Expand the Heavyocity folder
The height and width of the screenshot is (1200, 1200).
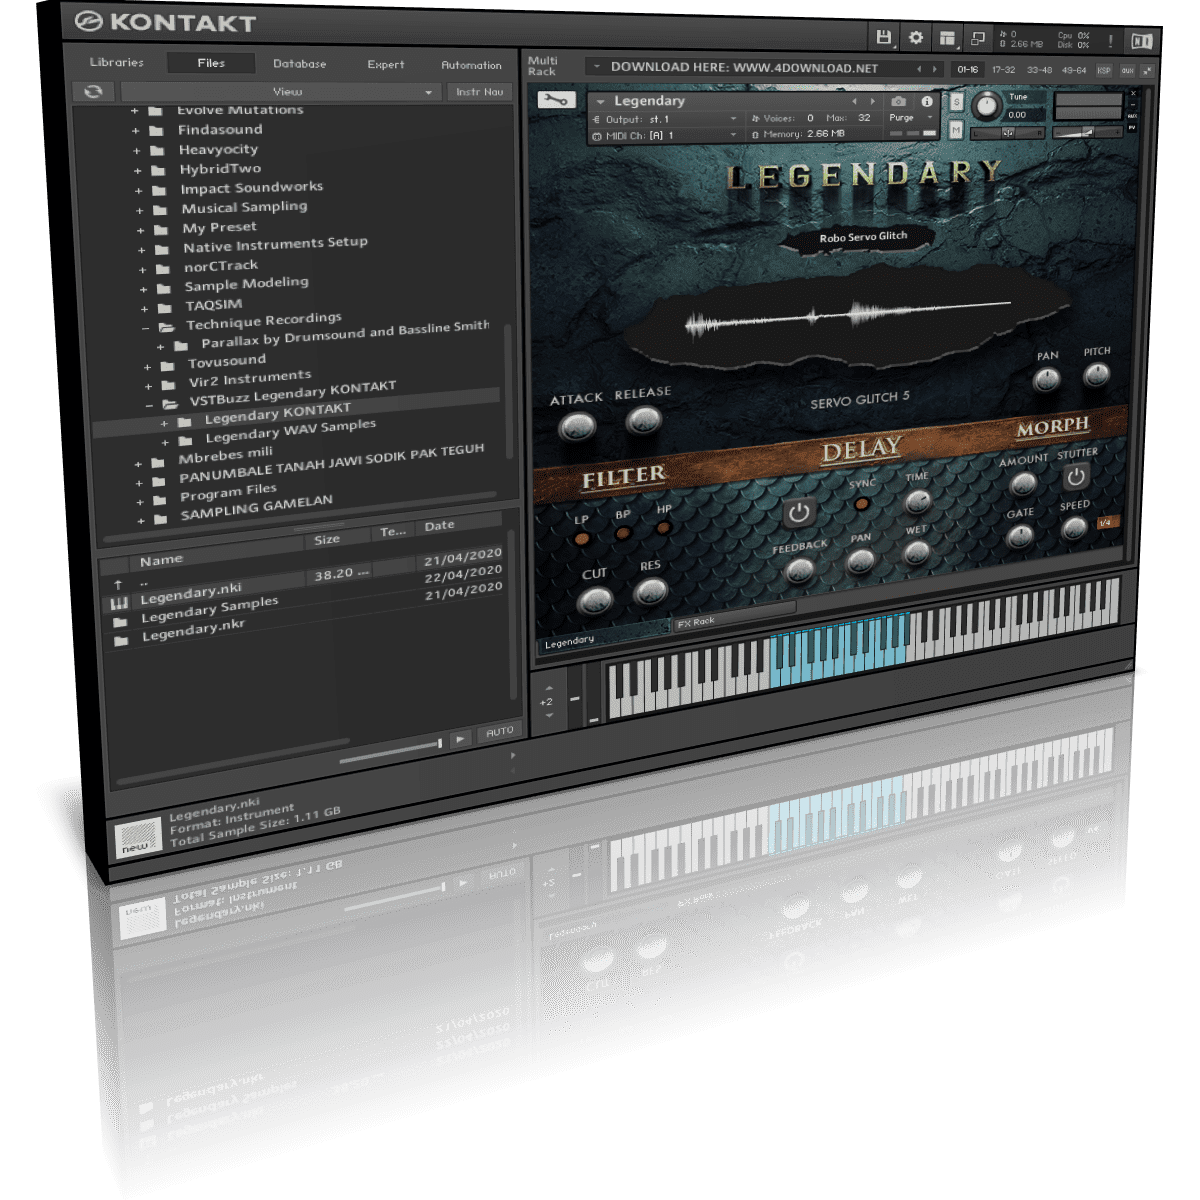click(x=136, y=151)
